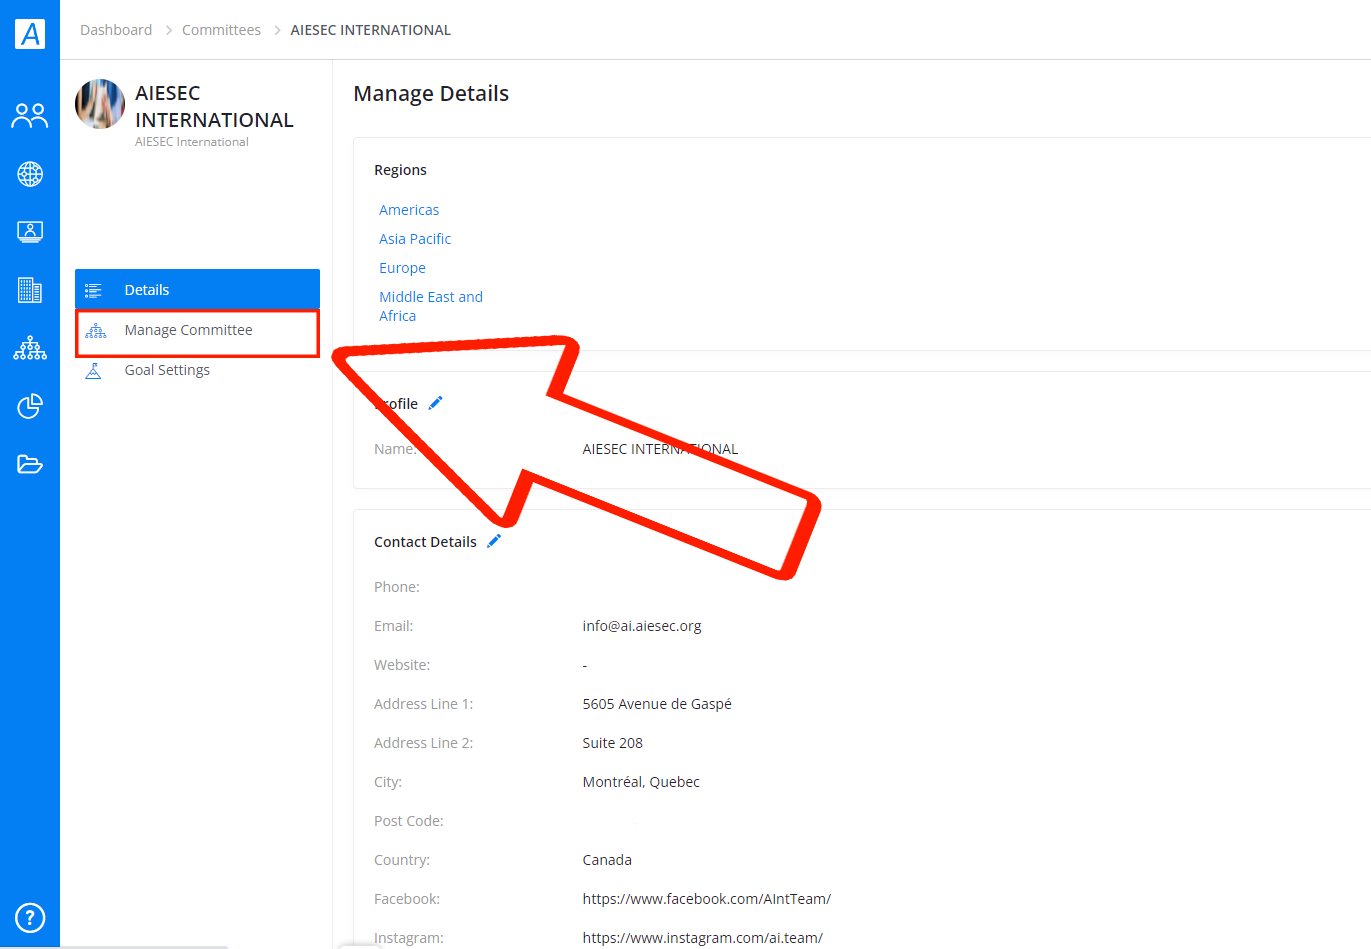This screenshot has height=949, width=1371.
Task: Open the Americas region link
Action: click(409, 210)
